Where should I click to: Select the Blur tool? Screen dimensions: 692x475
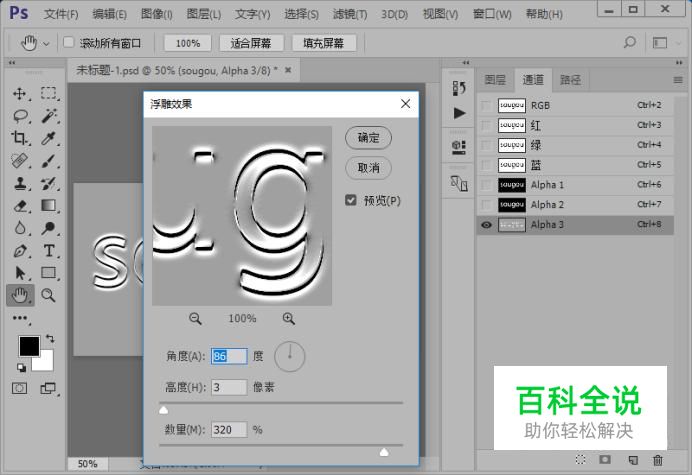[x=20, y=228]
